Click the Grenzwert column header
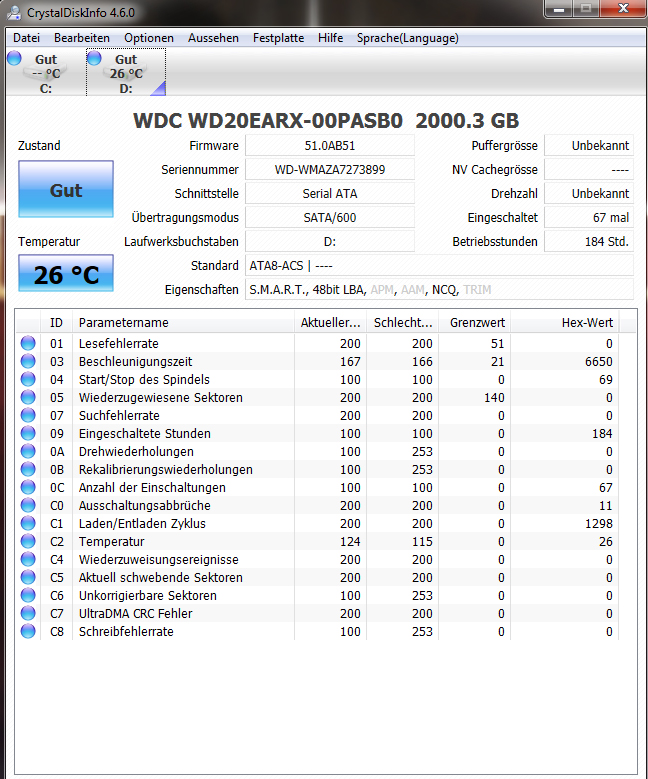648x779 pixels. tap(475, 322)
